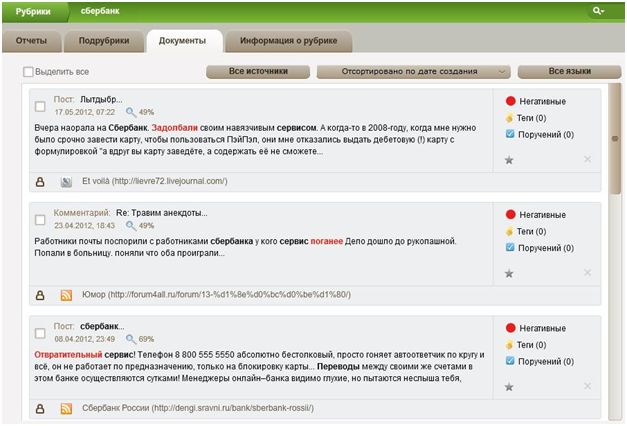The height and width of the screenshot is (426, 627).
Task: Click tags icon in Травим анекдоты comment
Action: tap(509, 231)
